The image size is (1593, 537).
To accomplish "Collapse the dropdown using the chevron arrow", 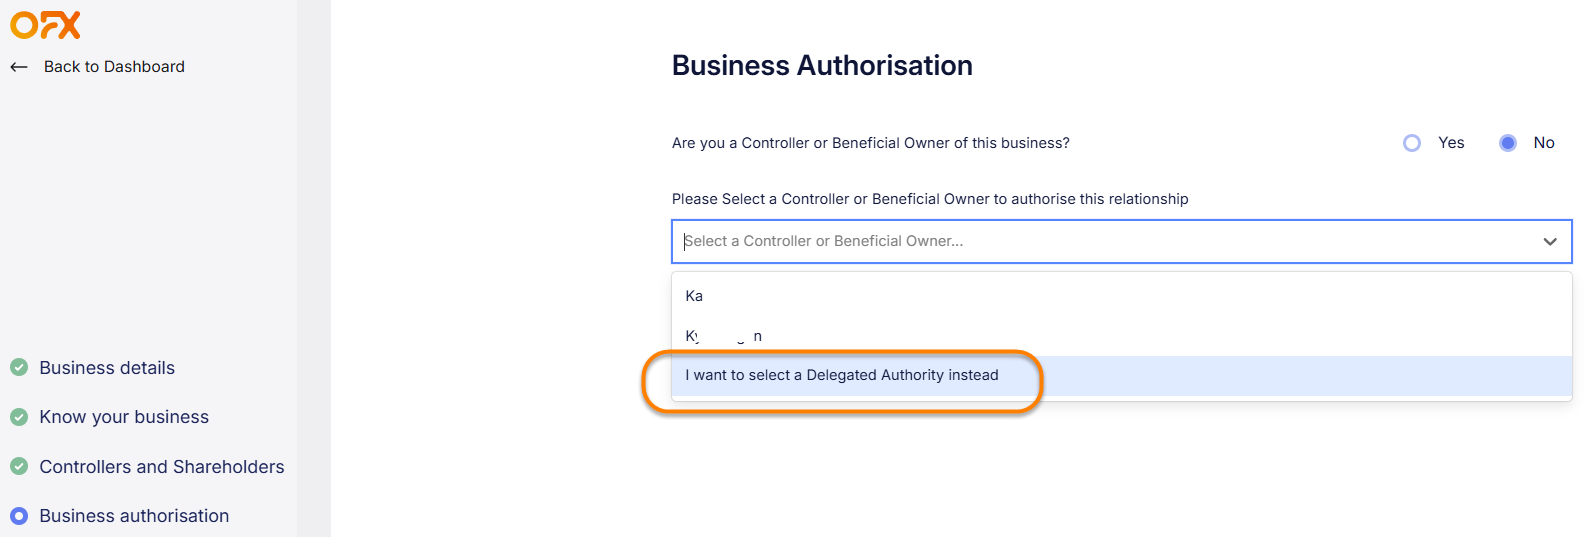I will (x=1549, y=241).
